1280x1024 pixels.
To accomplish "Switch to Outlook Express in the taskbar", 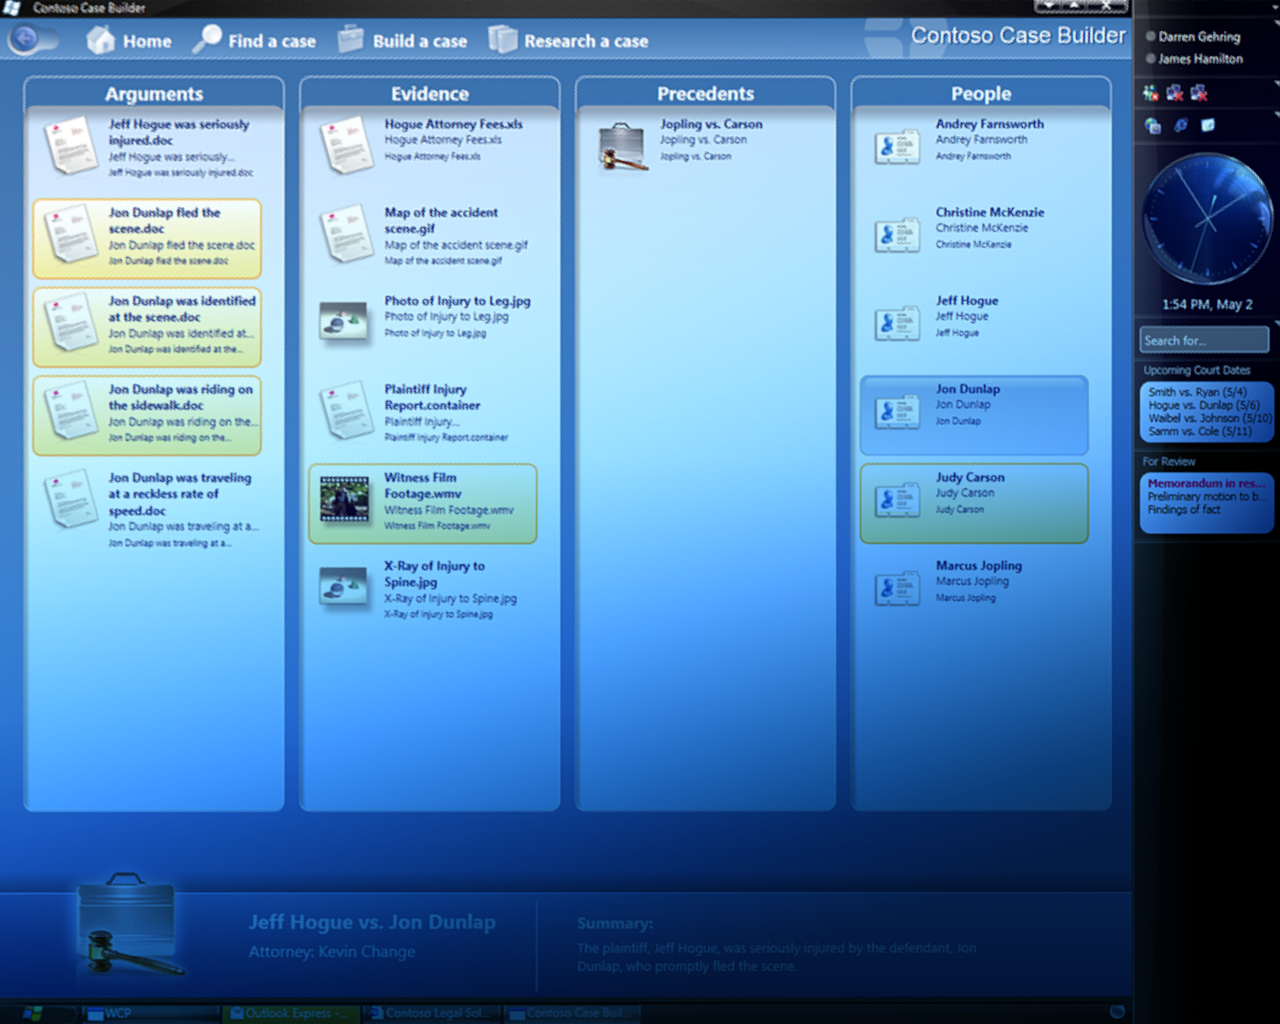I will [x=290, y=1013].
